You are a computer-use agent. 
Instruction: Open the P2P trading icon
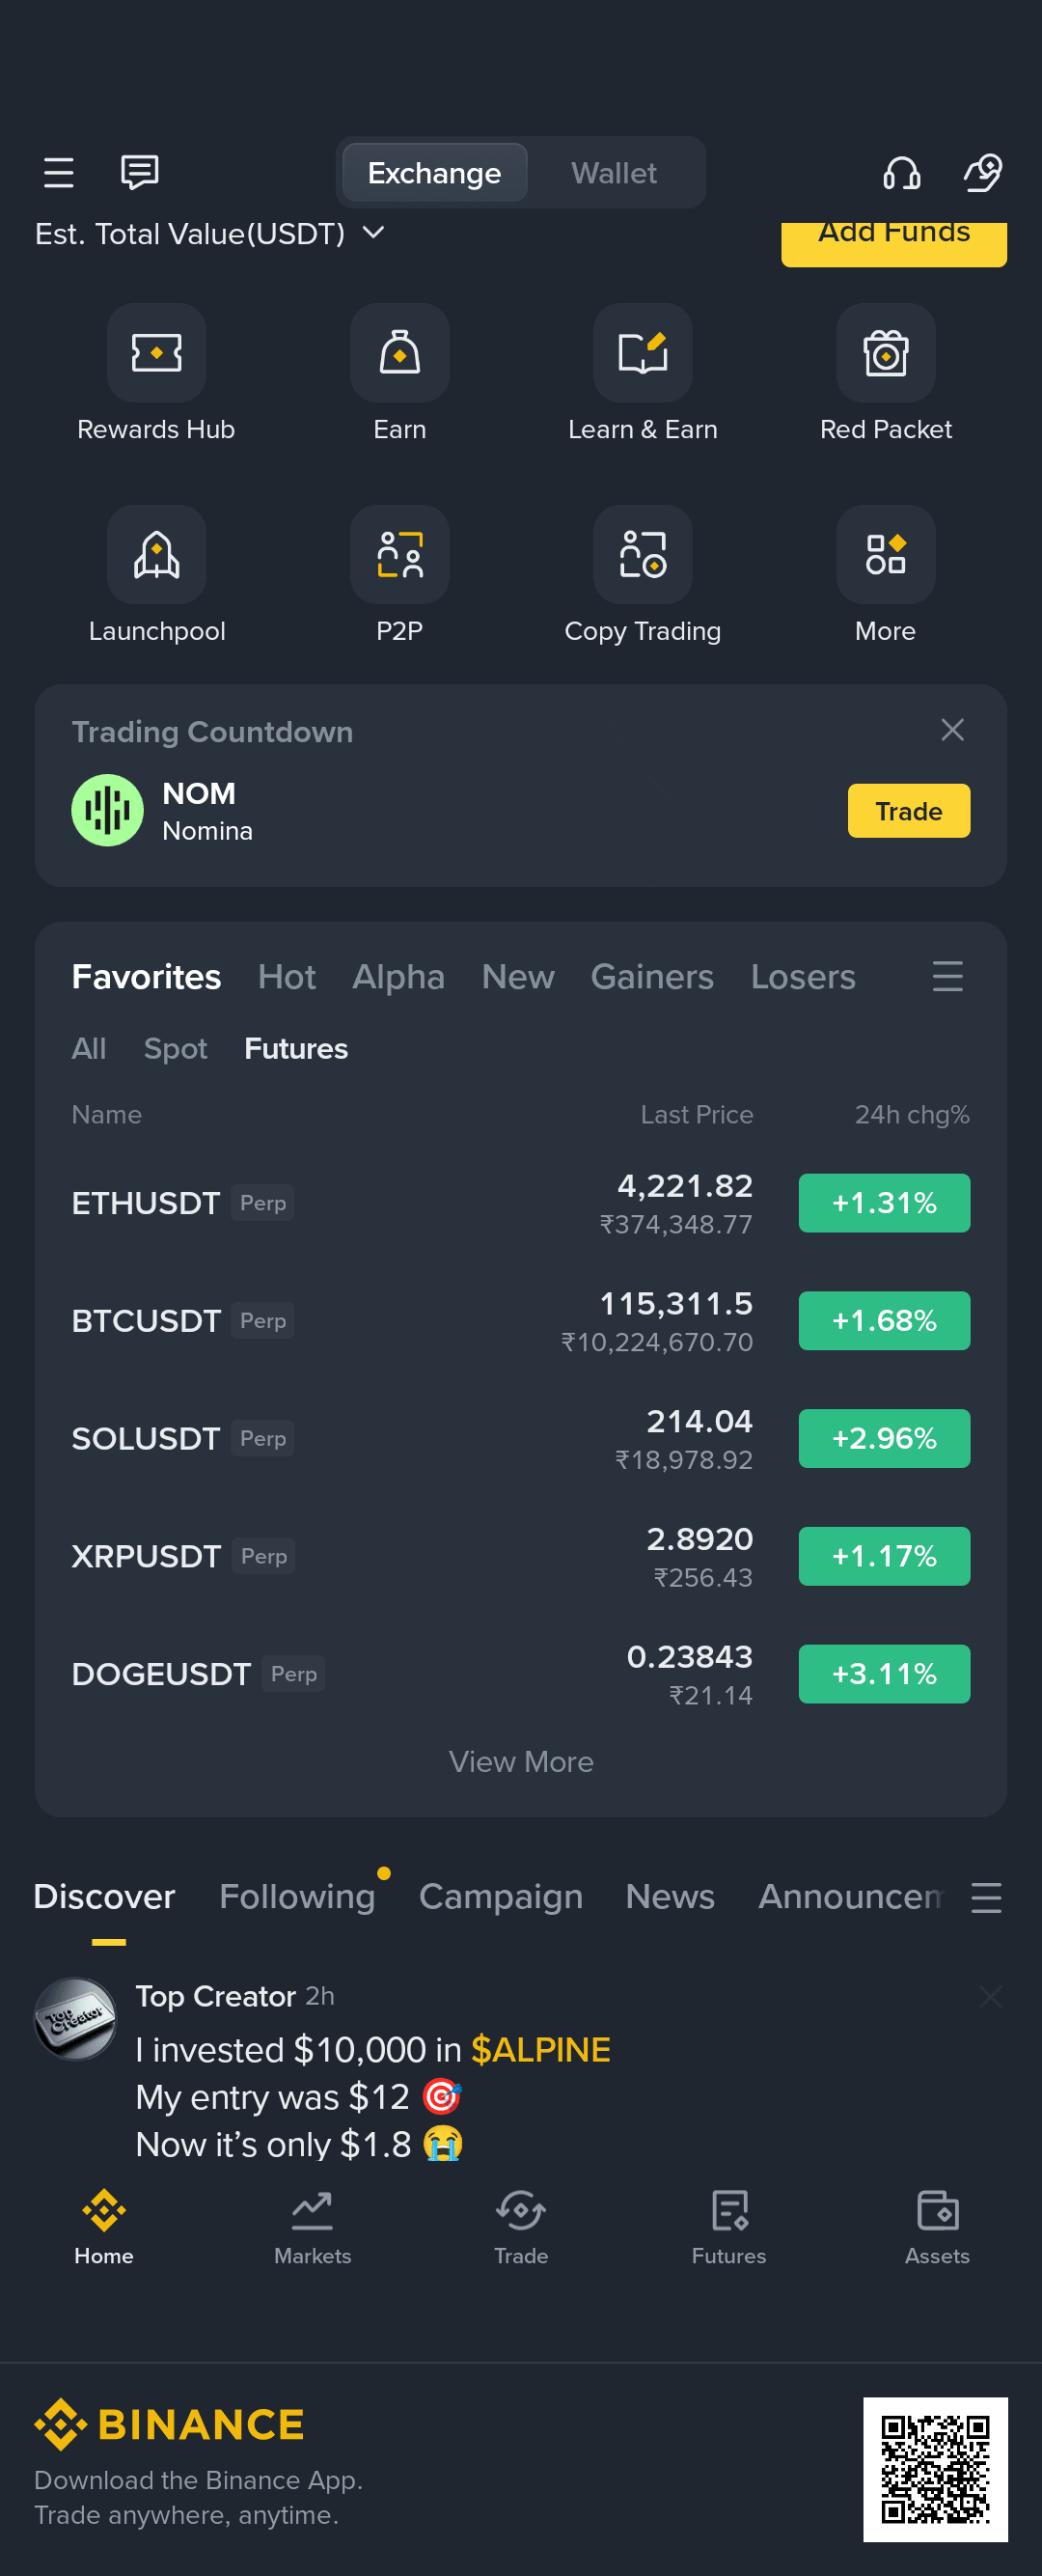400,555
